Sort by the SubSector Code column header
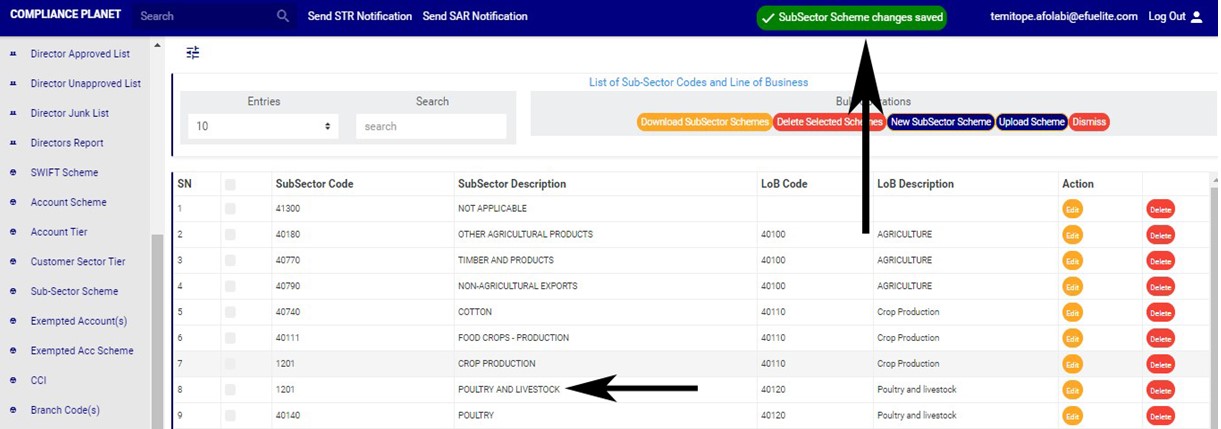 coord(314,184)
